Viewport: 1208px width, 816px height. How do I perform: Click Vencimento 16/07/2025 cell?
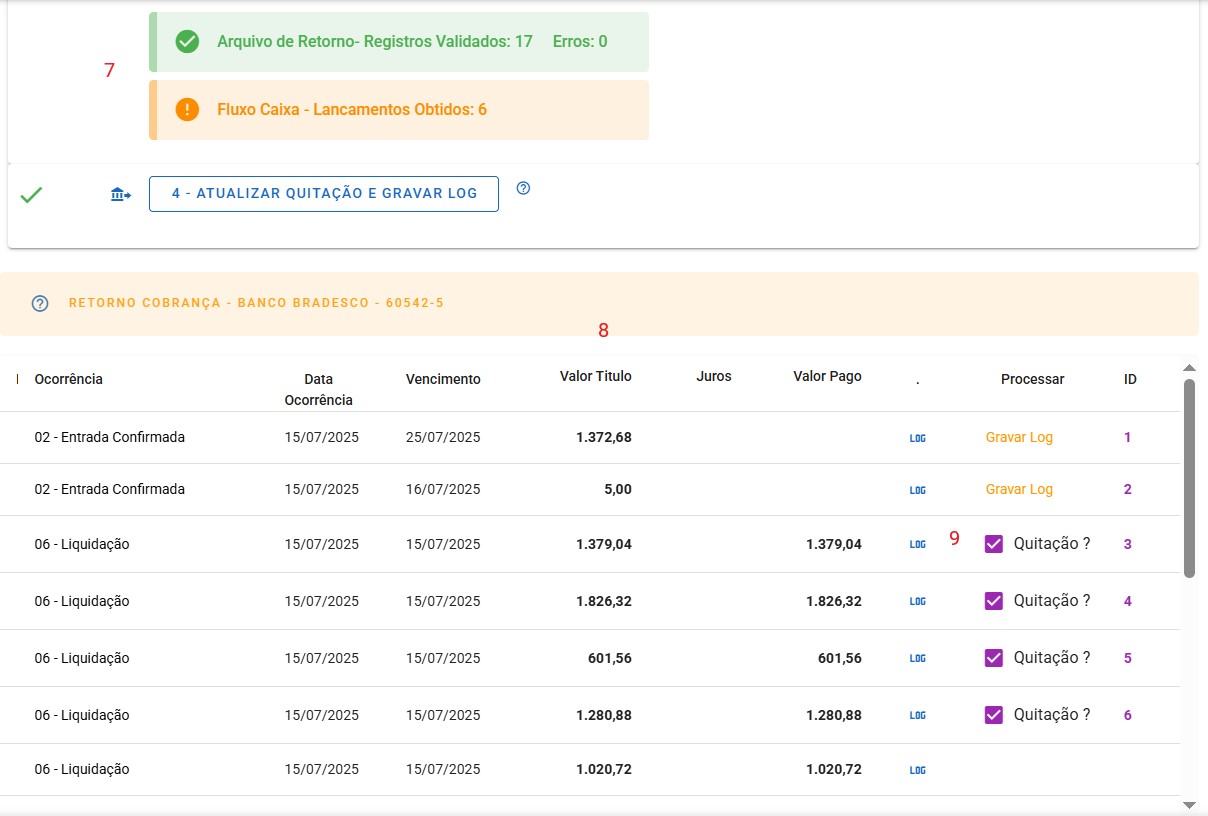pos(443,489)
